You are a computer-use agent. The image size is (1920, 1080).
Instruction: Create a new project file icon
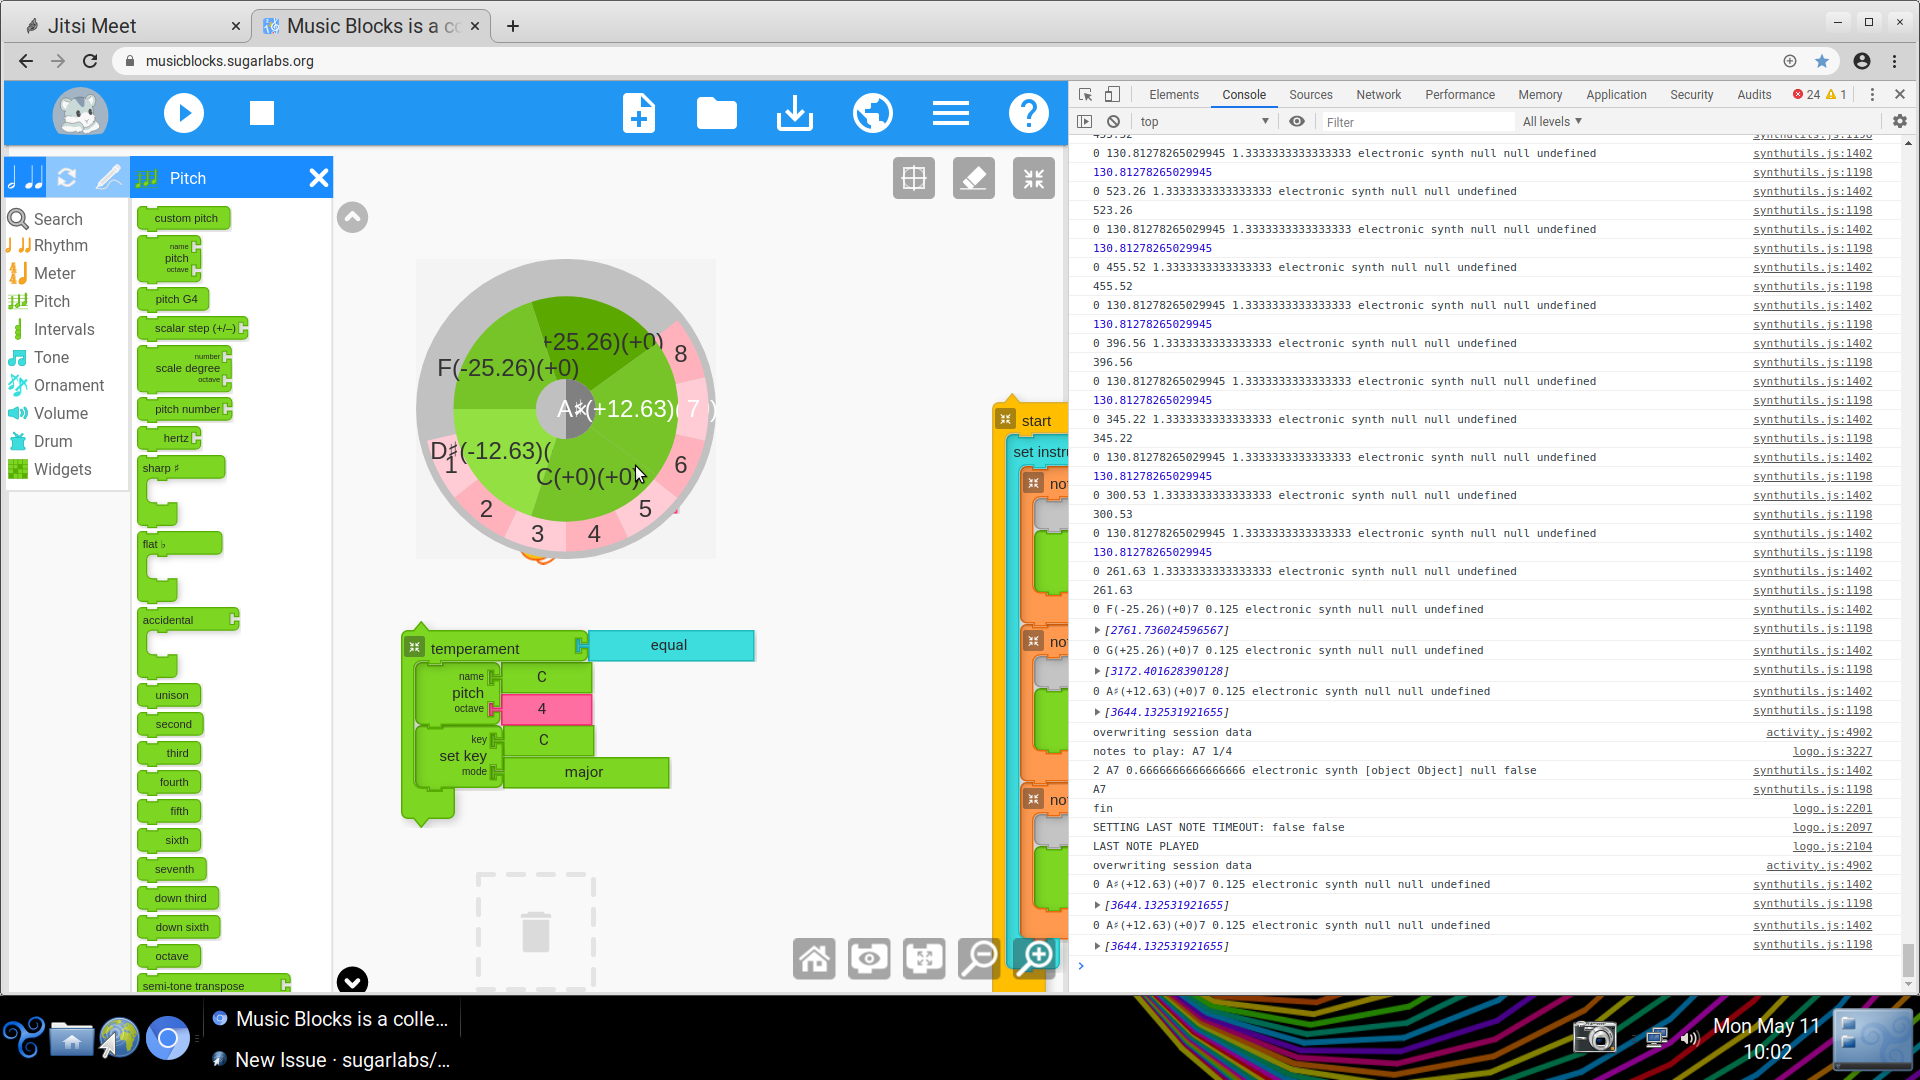639,114
